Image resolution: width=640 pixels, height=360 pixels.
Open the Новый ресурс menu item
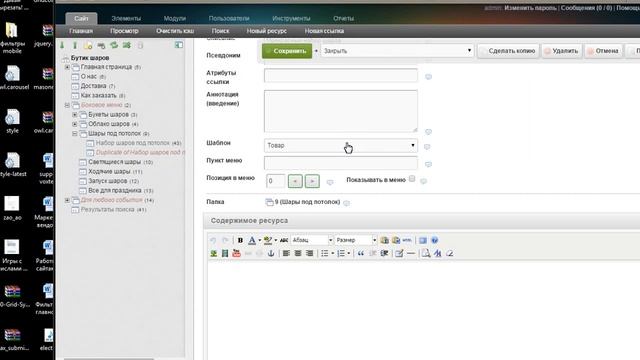267,31
